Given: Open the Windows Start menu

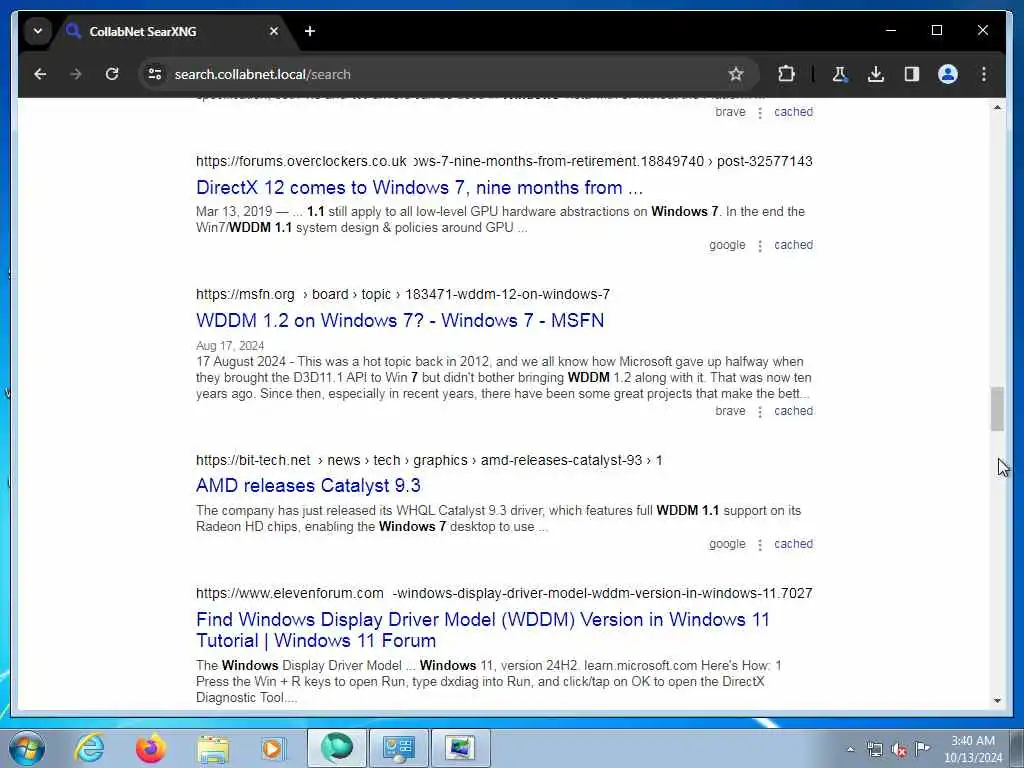Looking at the screenshot, I should [27, 748].
